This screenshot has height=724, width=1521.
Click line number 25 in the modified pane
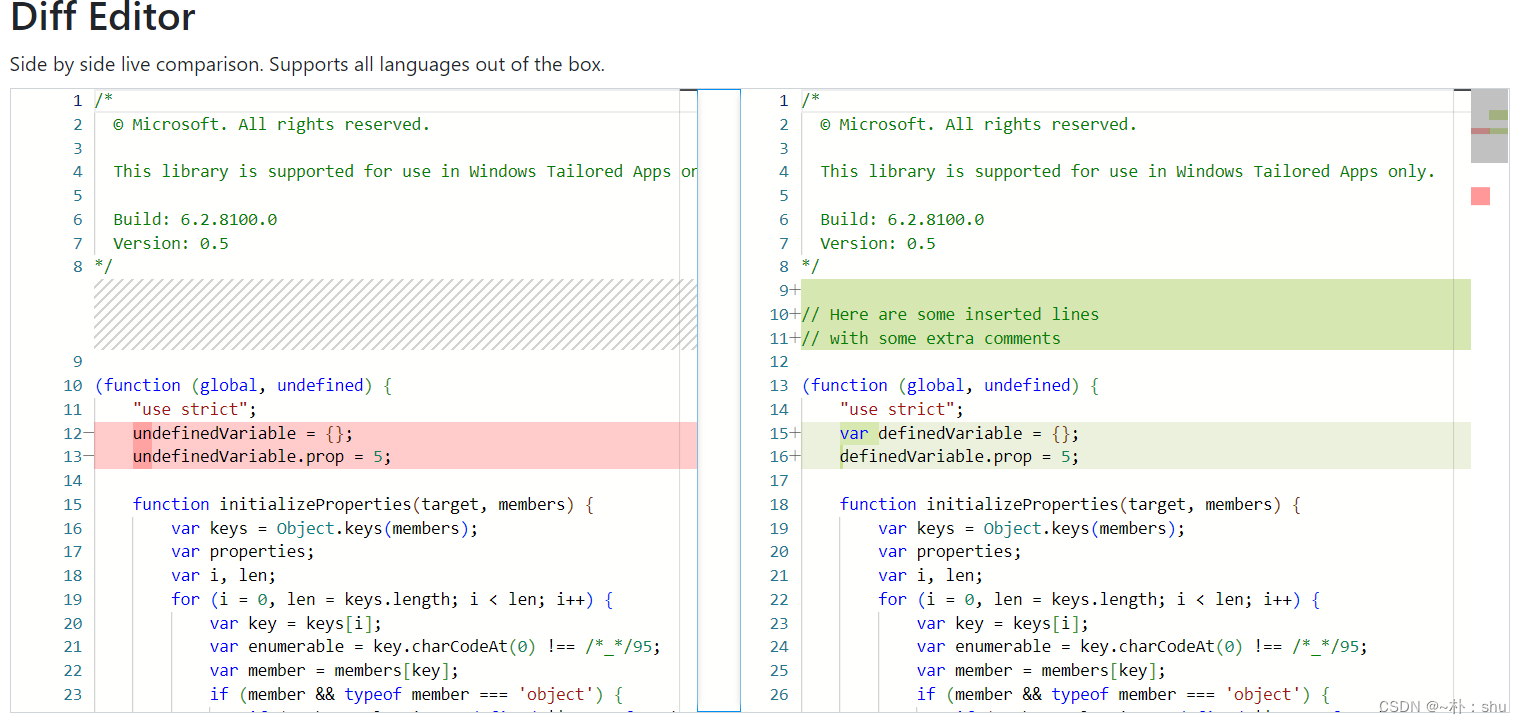tap(779, 670)
